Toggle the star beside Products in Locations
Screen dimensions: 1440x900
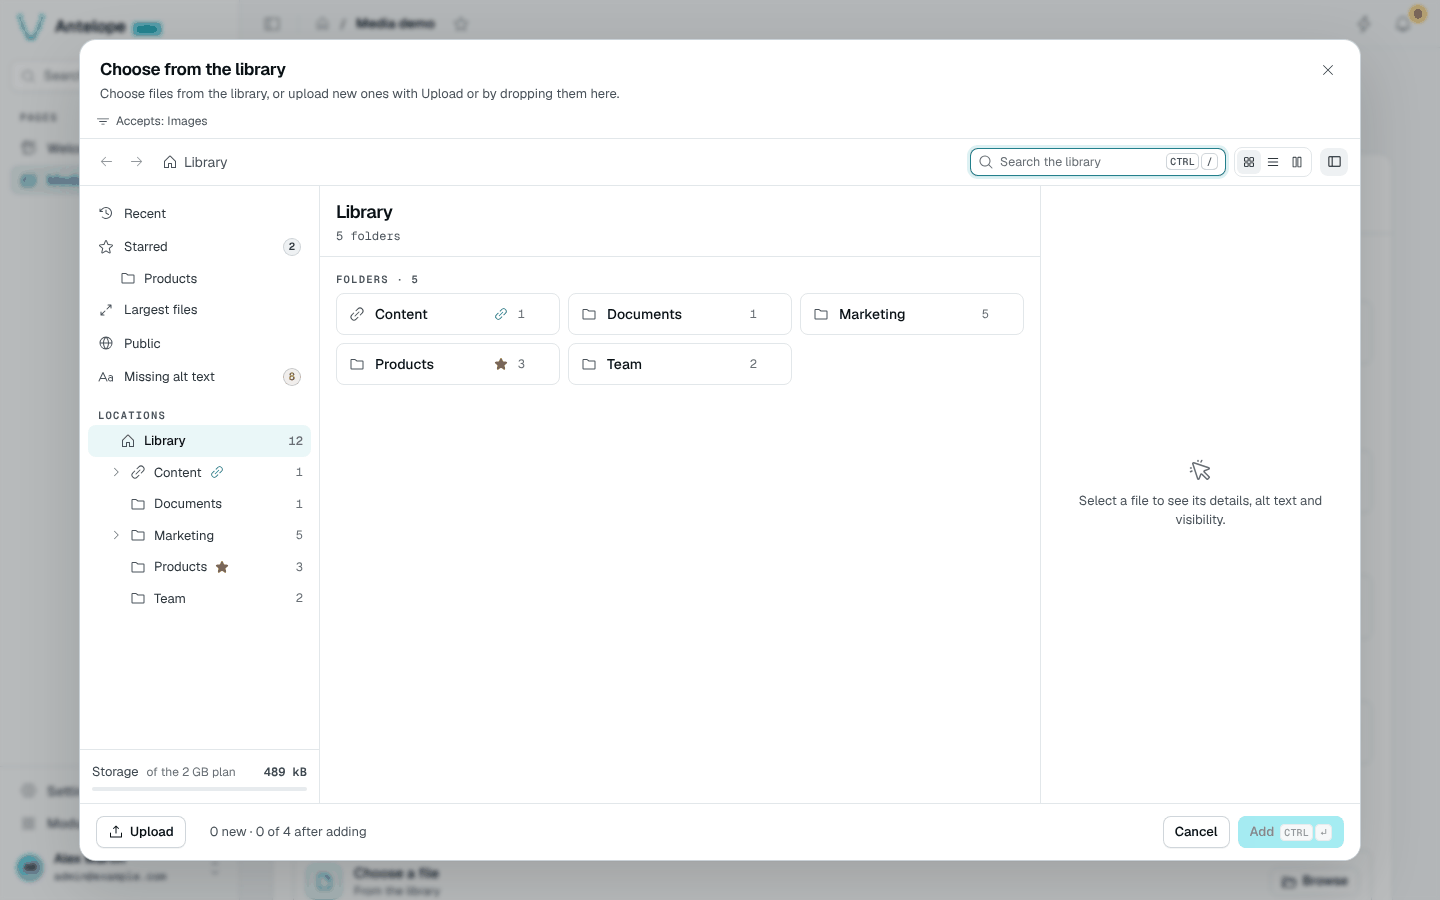click(x=222, y=567)
